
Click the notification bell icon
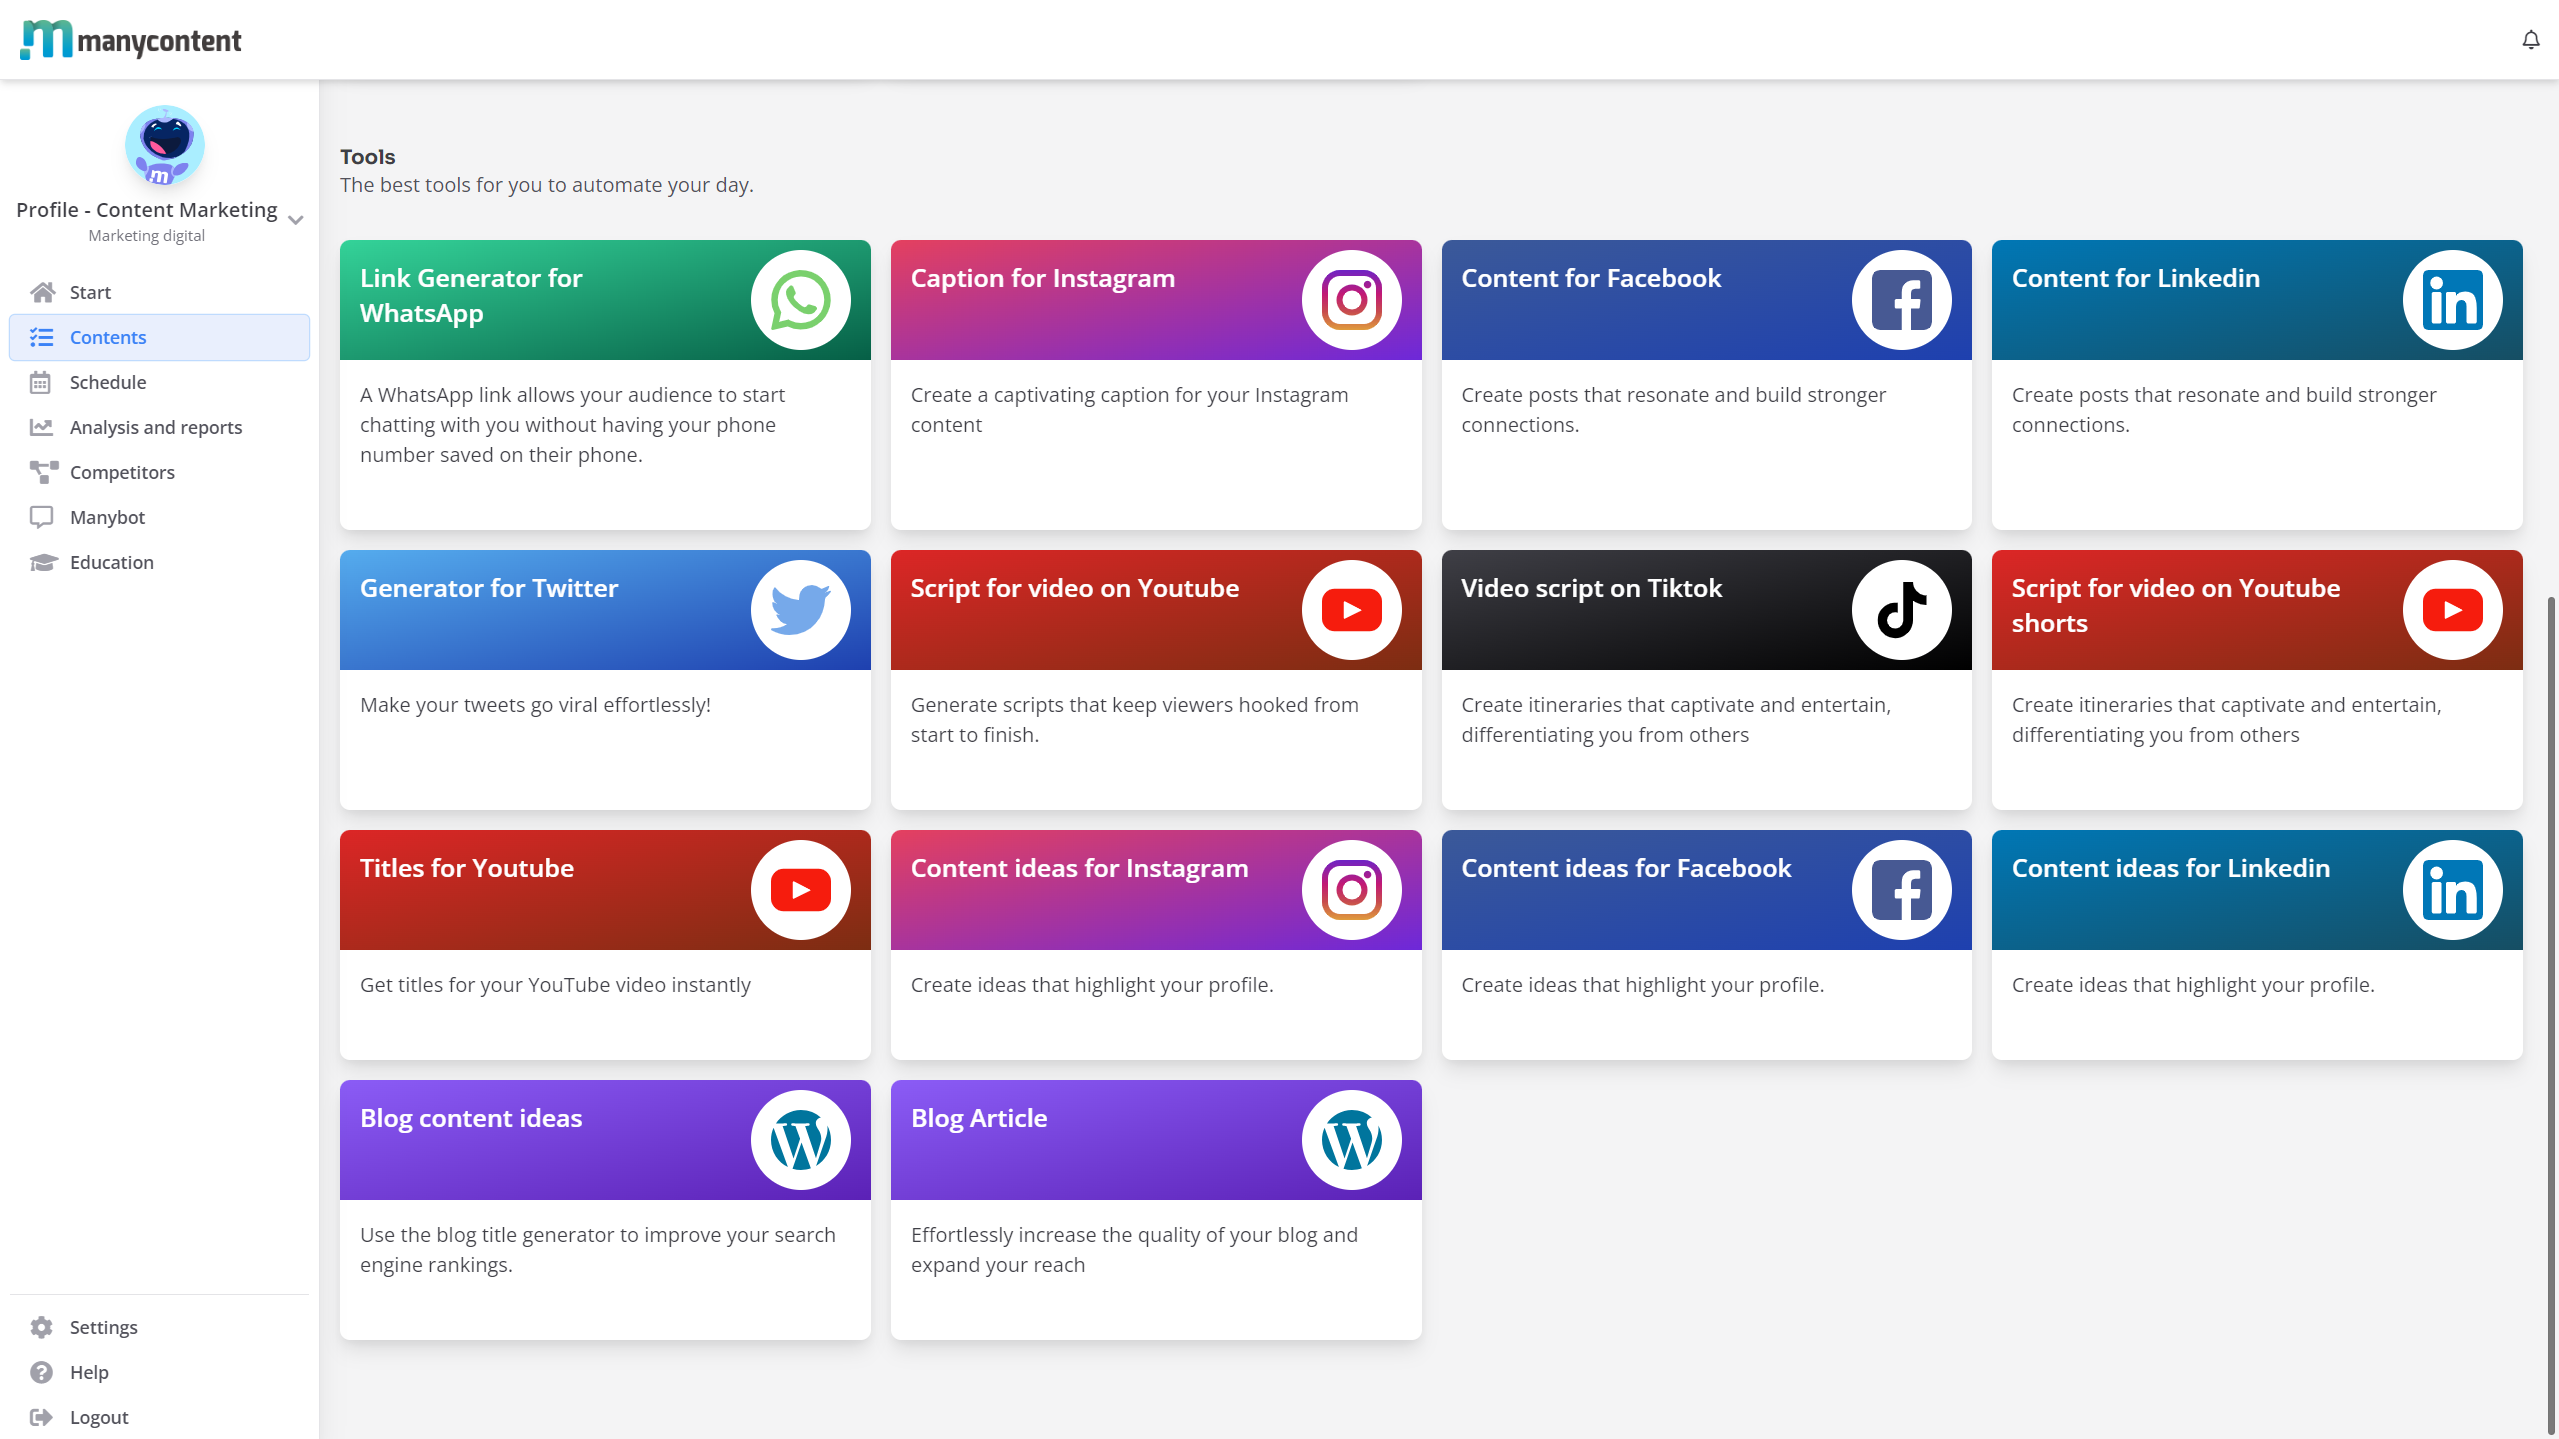[2530, 40]
